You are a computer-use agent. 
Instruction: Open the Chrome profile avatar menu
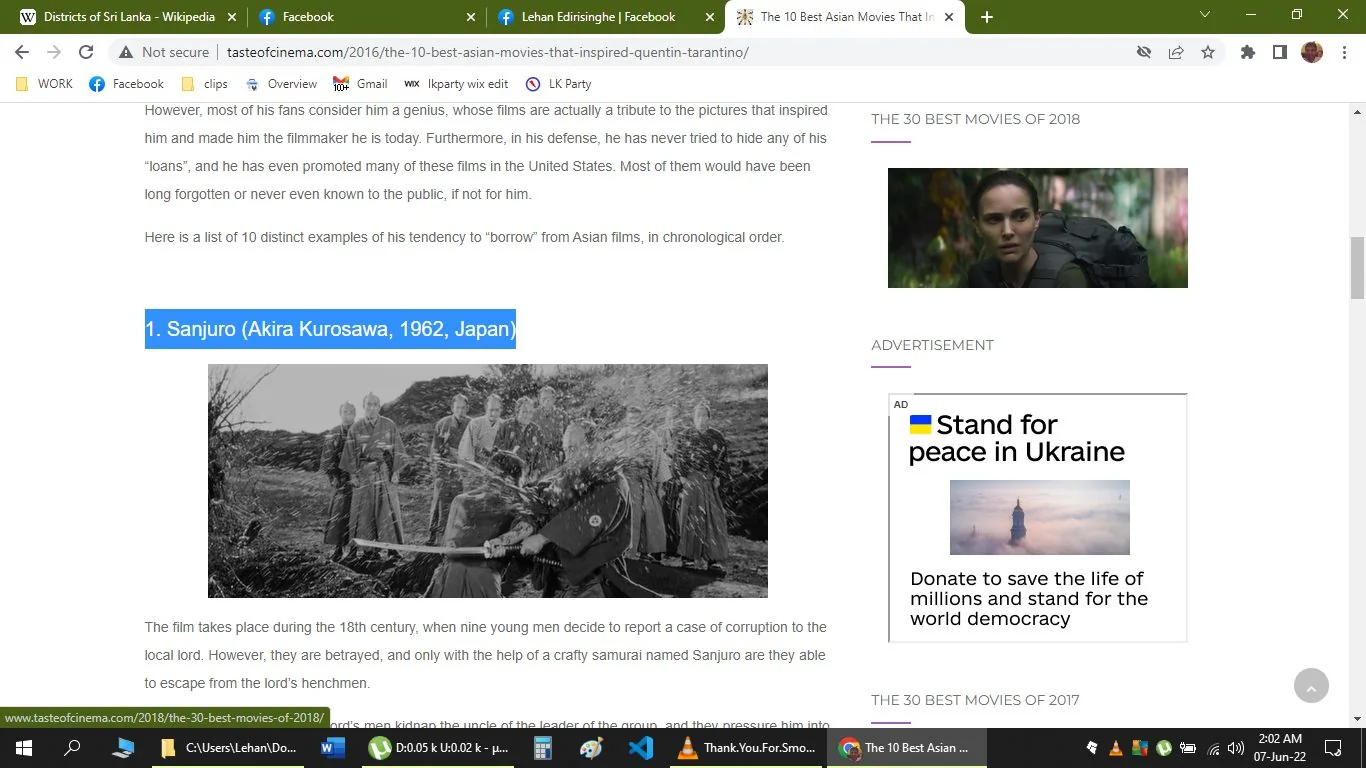point(1312,52)
